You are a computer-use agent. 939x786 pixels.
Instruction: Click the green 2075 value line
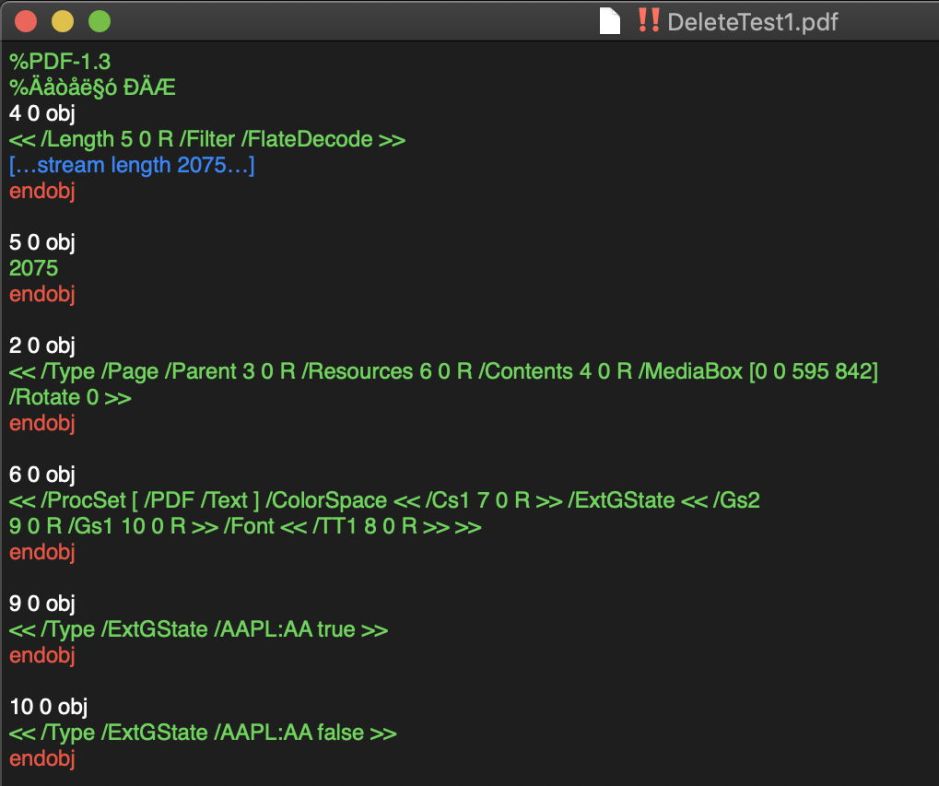tap(34, 268)
